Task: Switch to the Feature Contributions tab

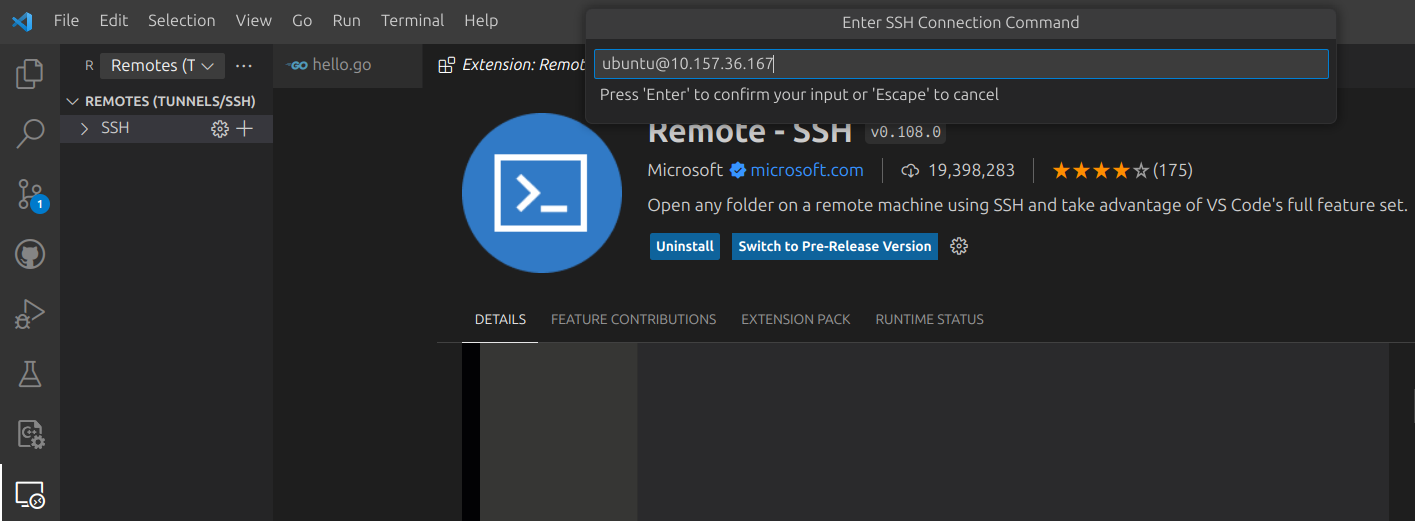Action: click(x=633, y=319)
